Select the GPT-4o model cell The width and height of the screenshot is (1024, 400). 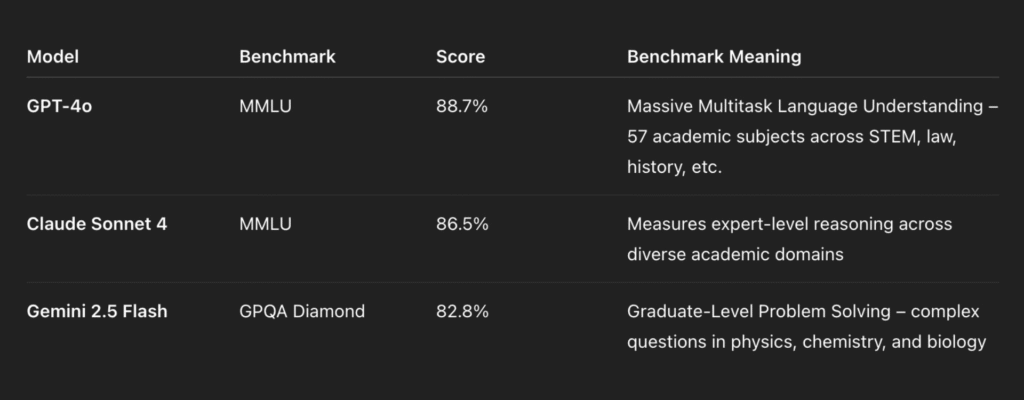click(x=59, y=106)
